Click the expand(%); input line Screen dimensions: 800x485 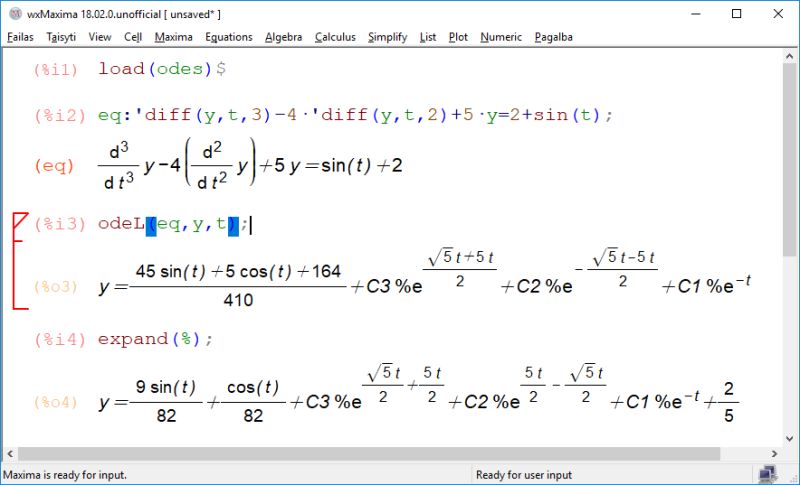point(156,339)
